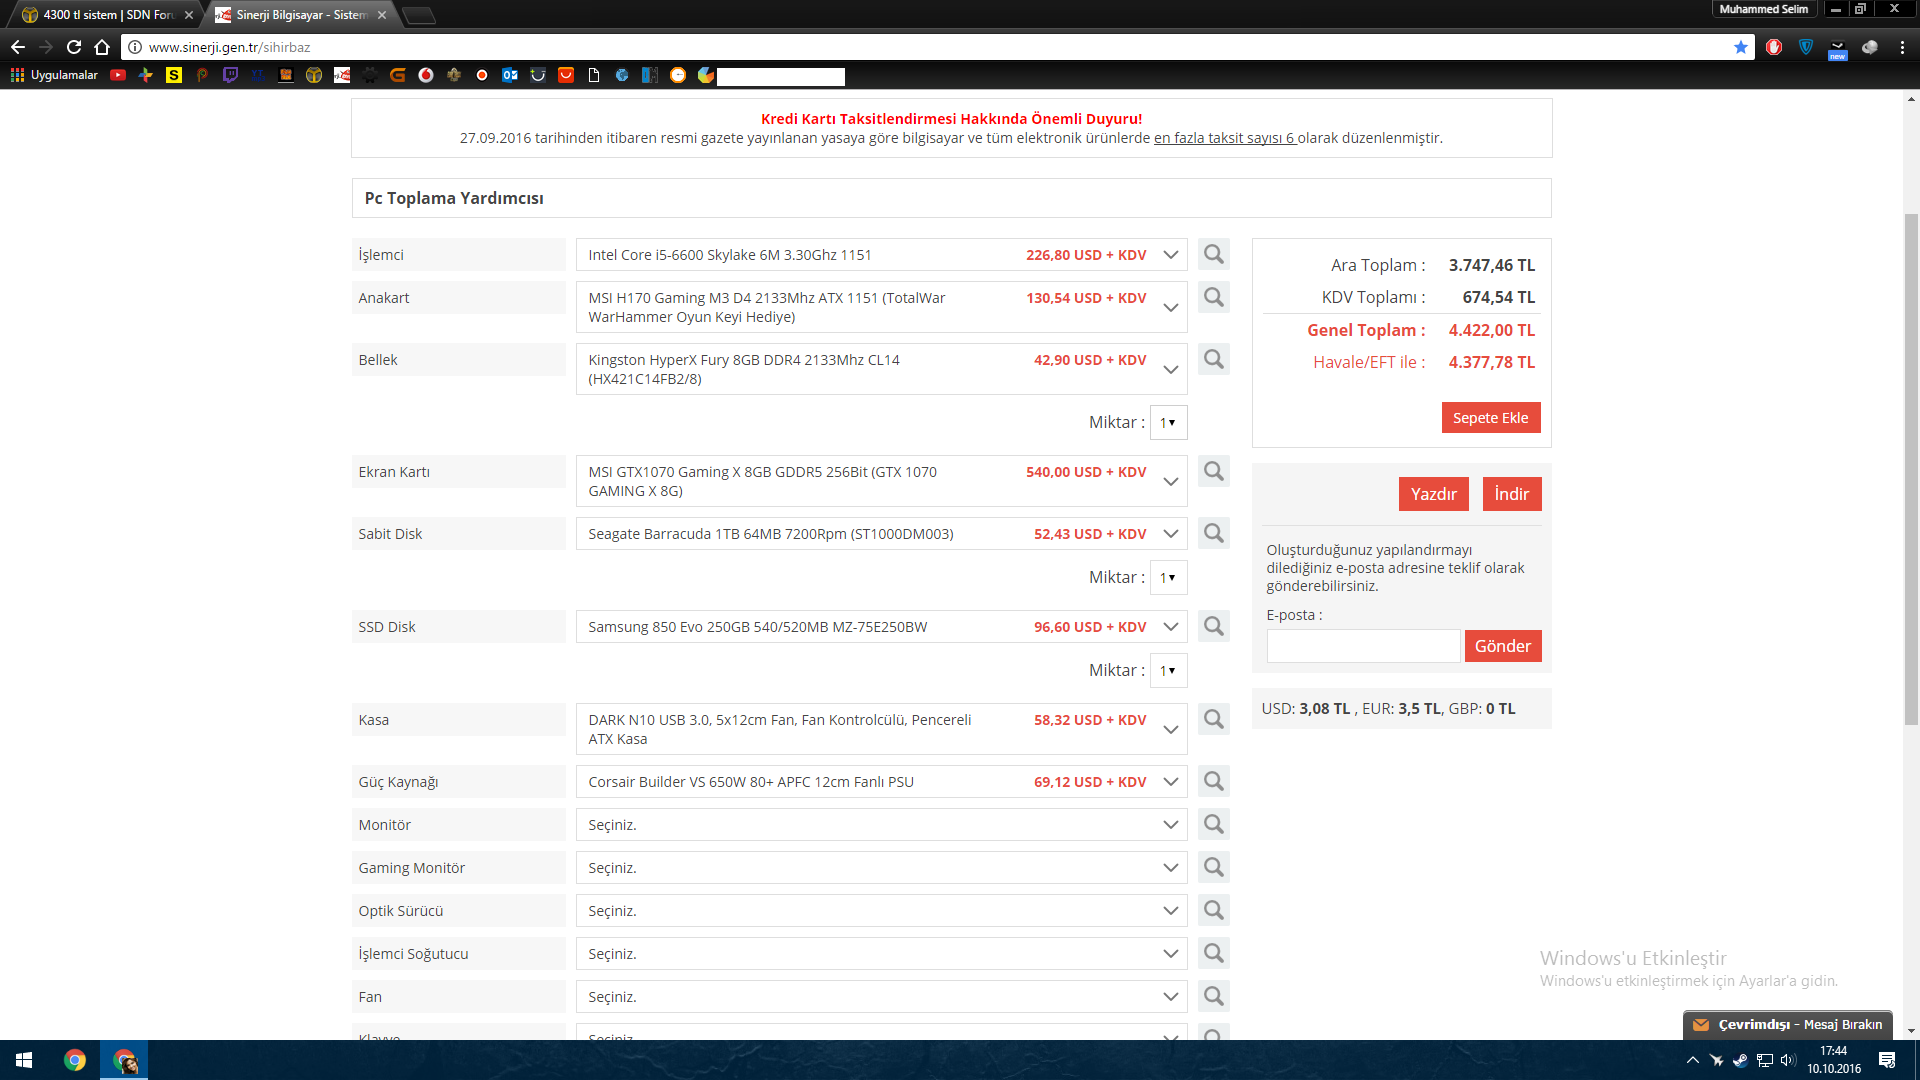The image size is (1920, 1080).
Task: Click the en fazla taksit sayısı link
Action: tap(1224, 138)
